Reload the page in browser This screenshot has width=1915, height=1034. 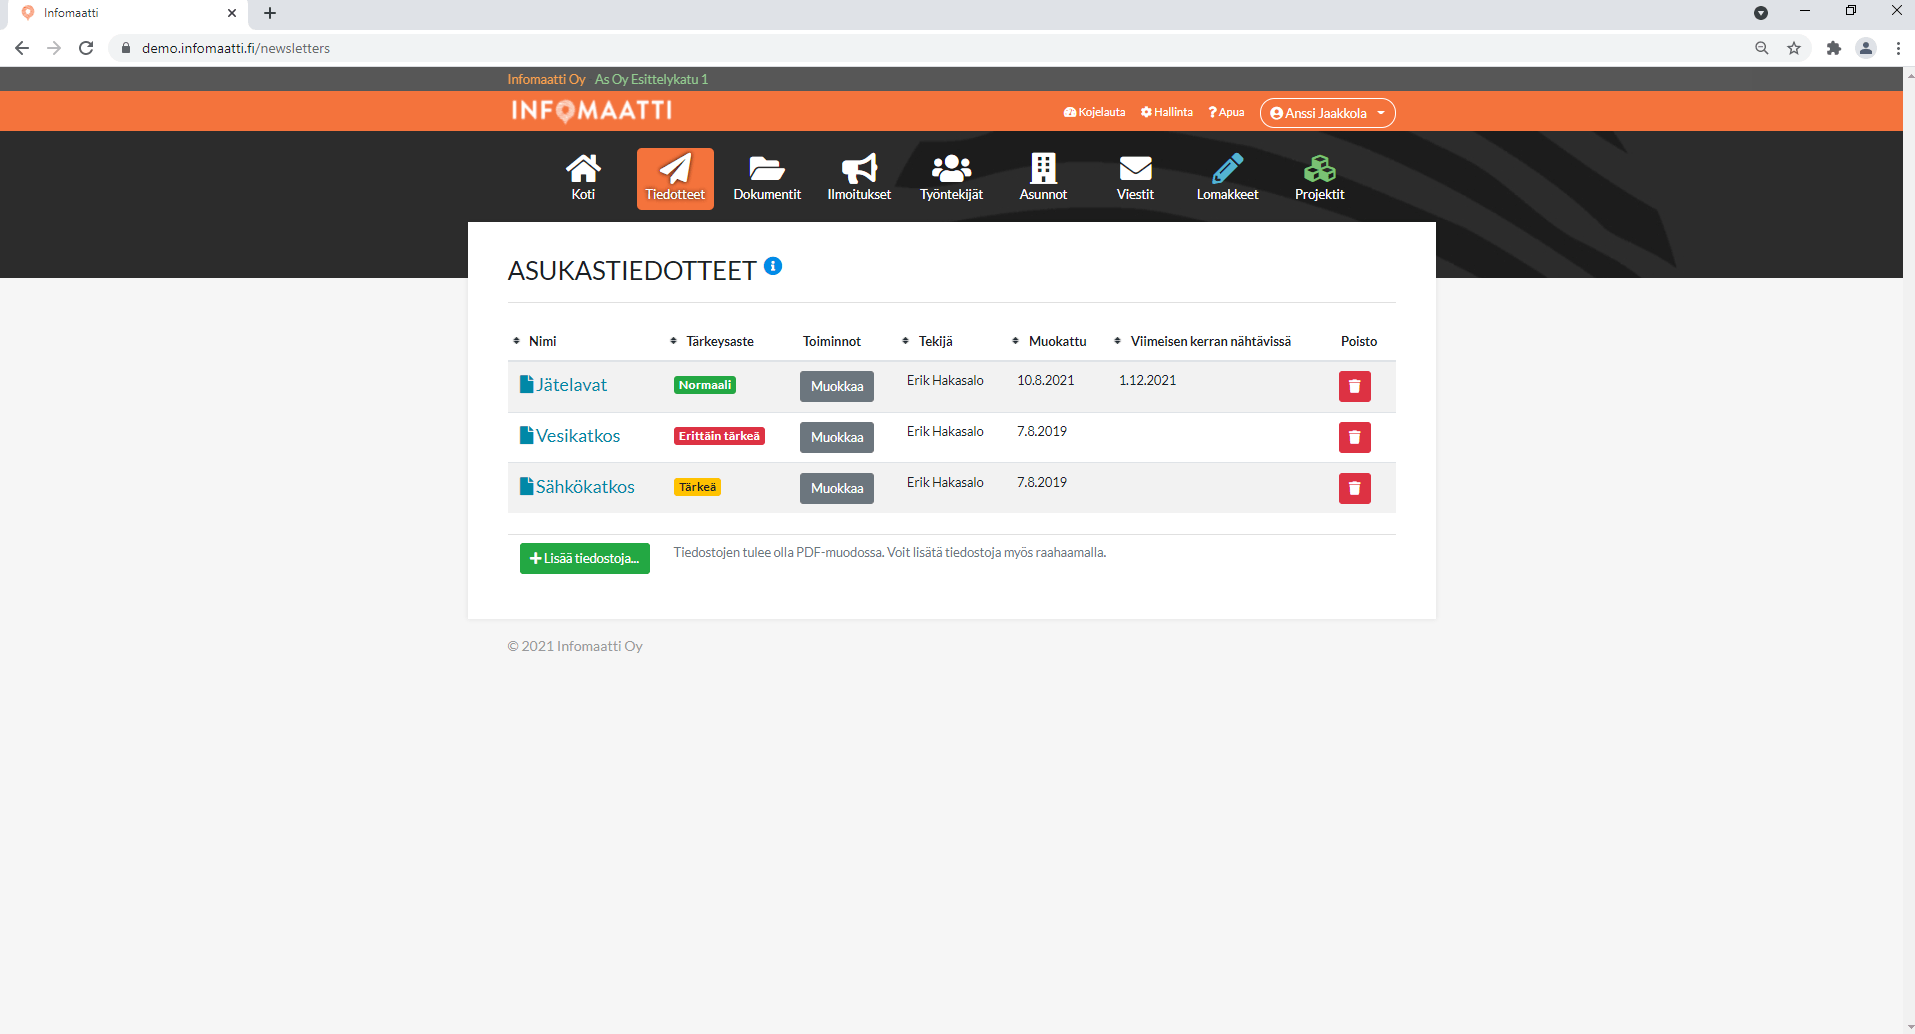86,48
